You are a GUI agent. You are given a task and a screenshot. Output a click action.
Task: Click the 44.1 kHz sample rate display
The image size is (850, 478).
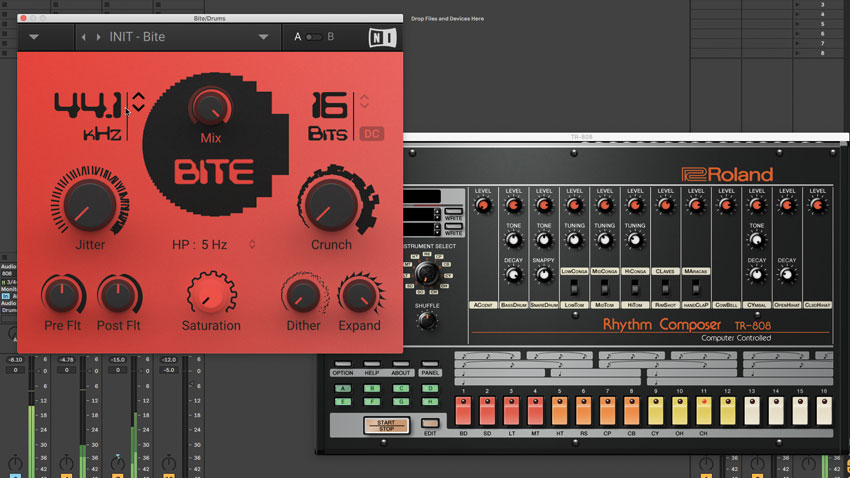click(x=88, y=117)
